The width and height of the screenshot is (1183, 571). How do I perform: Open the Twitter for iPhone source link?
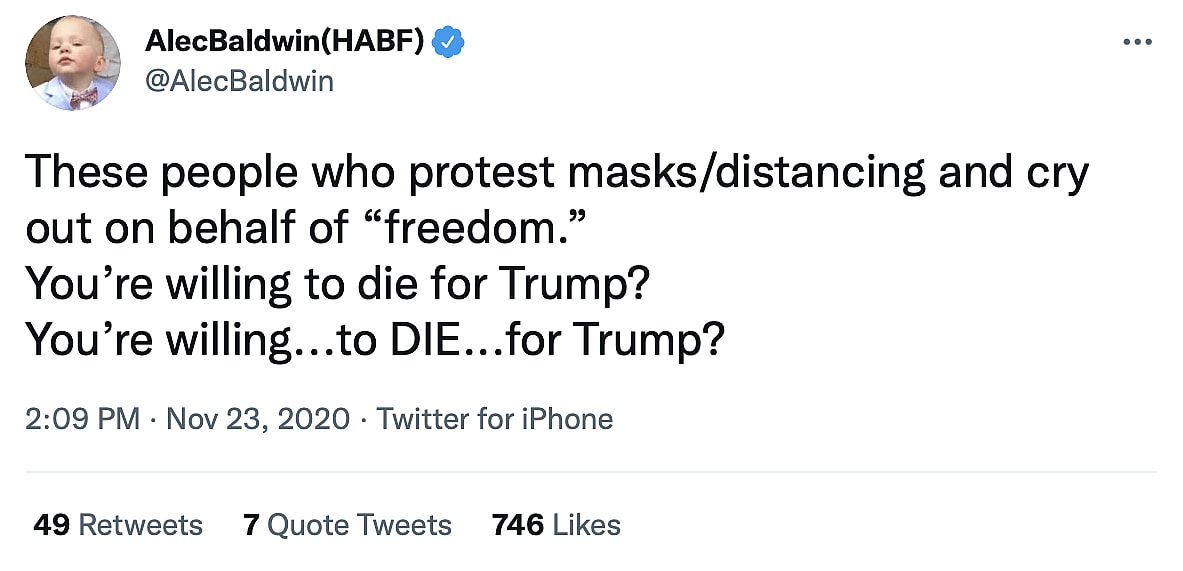[495, 418]
